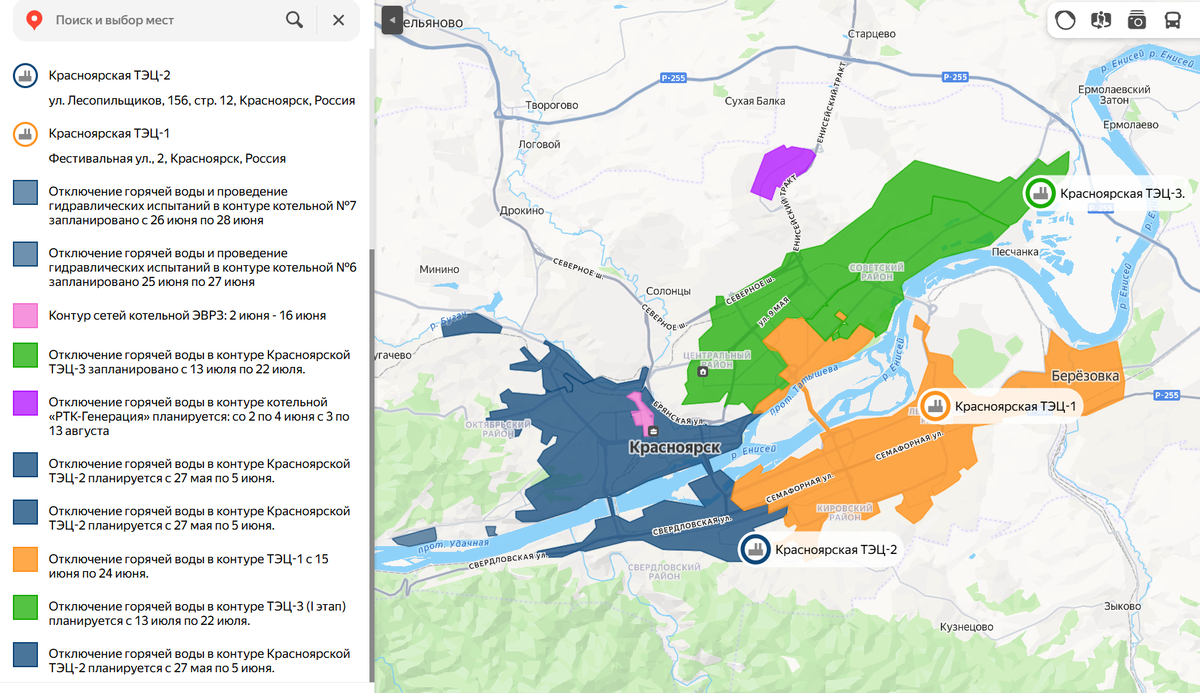Click the green swatch for ТЭЦ-3 (I этап)

(x=26, y=607)
